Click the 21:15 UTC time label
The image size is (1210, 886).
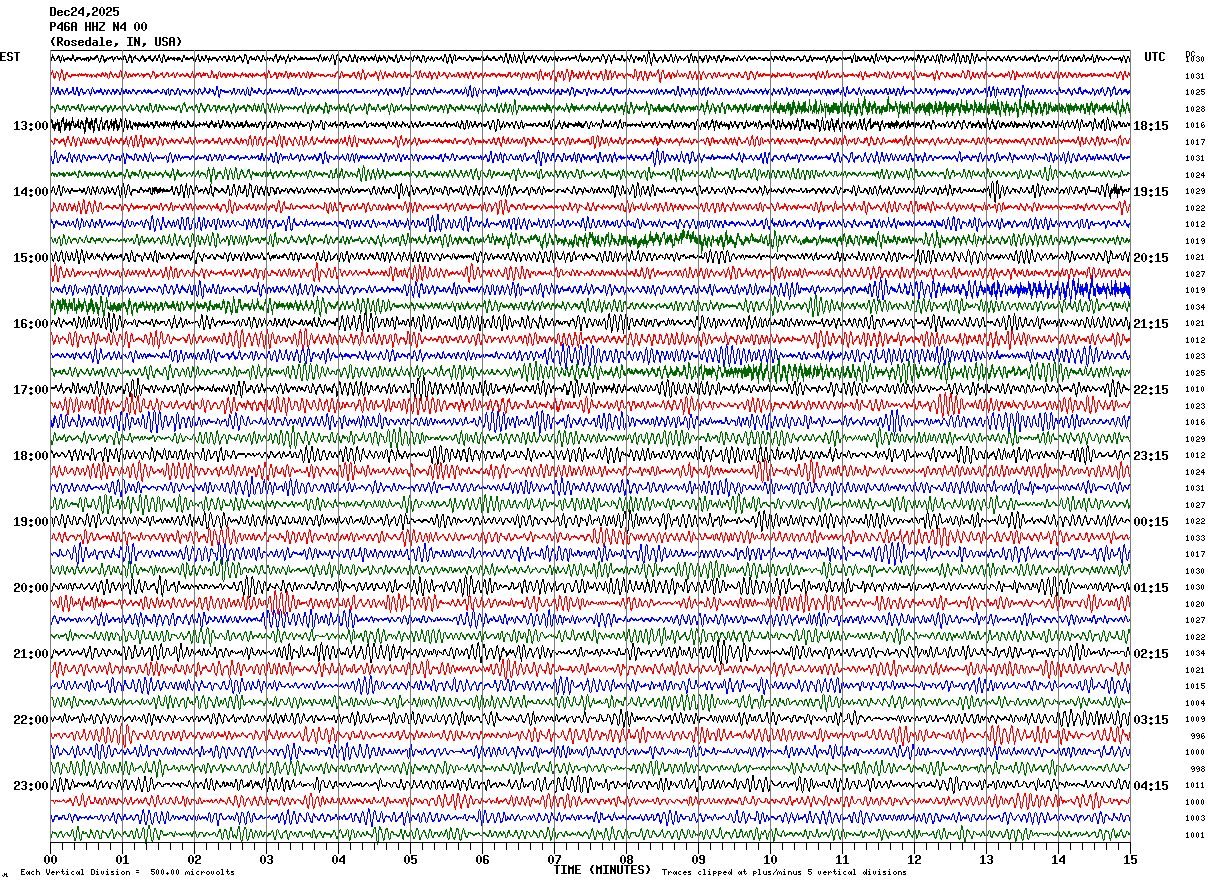[x=1151, y=324]
